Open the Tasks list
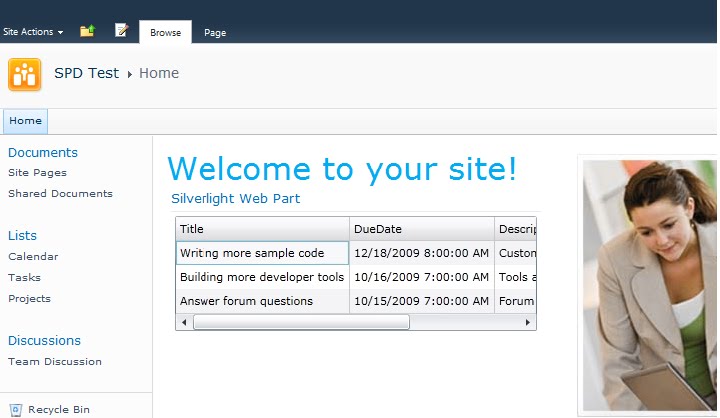 pyautogui.click(x=24, y=277)
